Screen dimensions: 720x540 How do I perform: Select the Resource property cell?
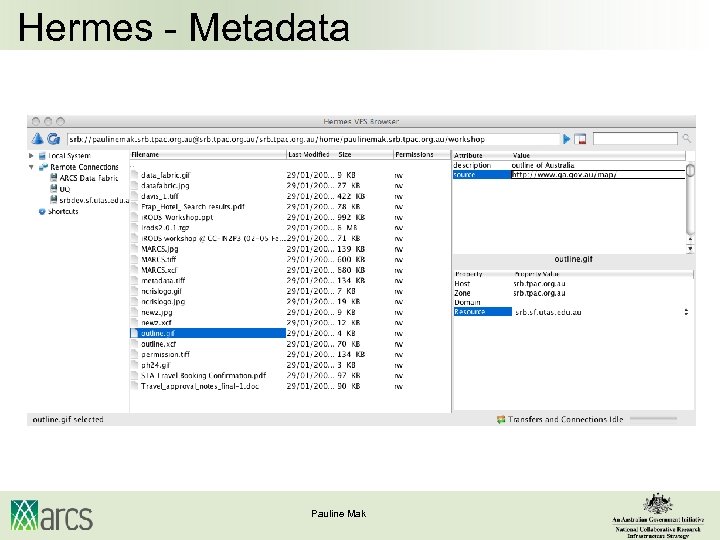[483, 312]
